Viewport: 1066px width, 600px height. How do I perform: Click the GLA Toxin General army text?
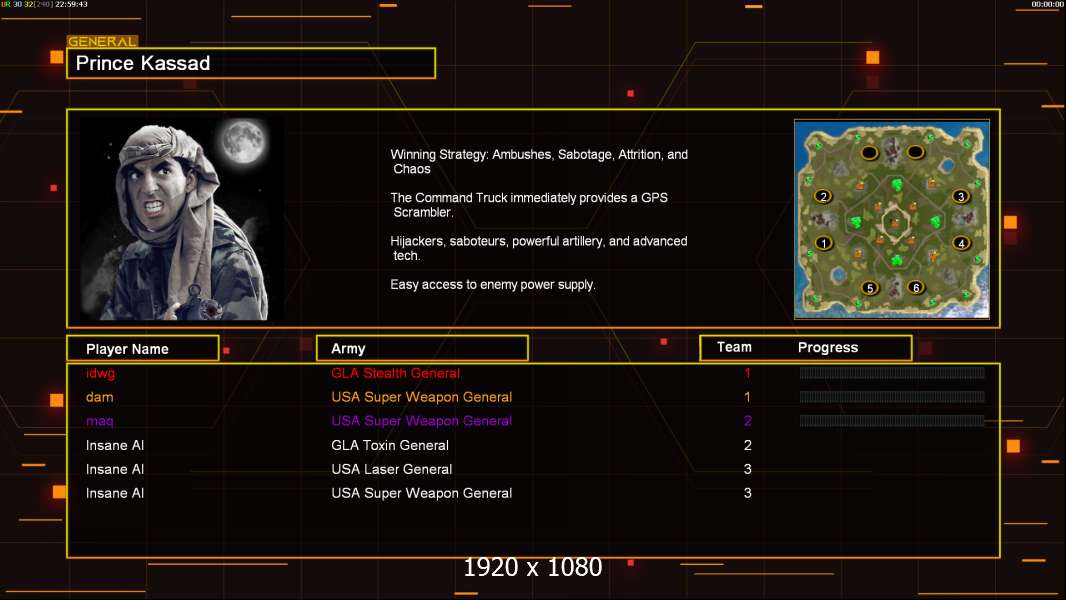click(390, 445)
